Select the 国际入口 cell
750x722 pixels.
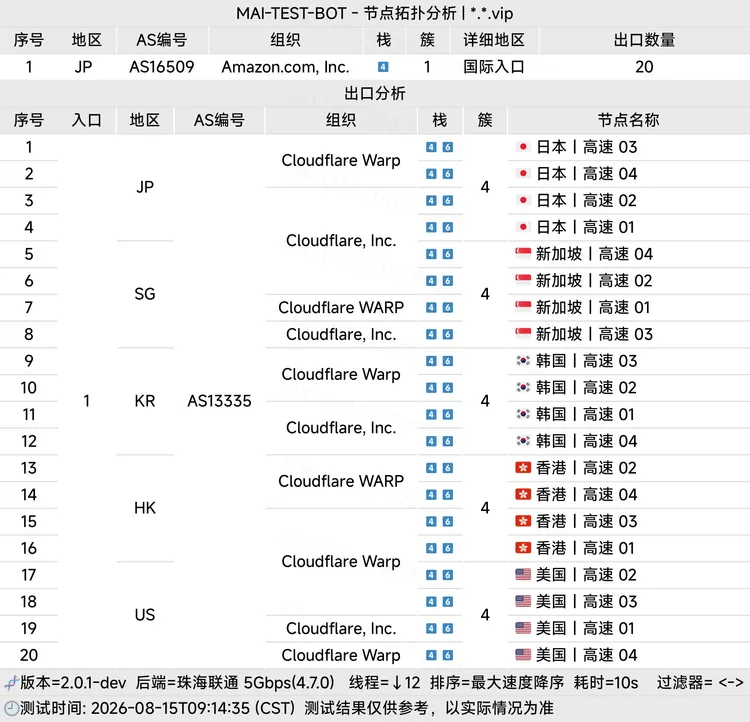[494, 67]
